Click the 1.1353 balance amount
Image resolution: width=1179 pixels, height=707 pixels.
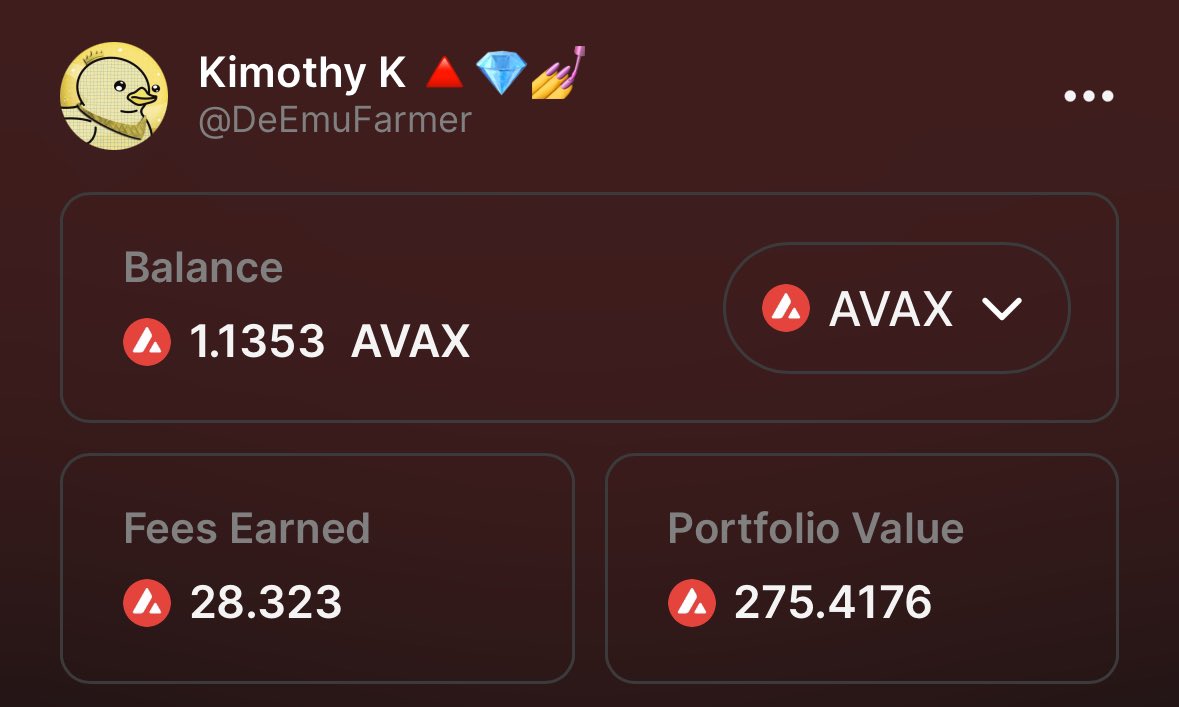pyautogui.click(x=257, y=343)
